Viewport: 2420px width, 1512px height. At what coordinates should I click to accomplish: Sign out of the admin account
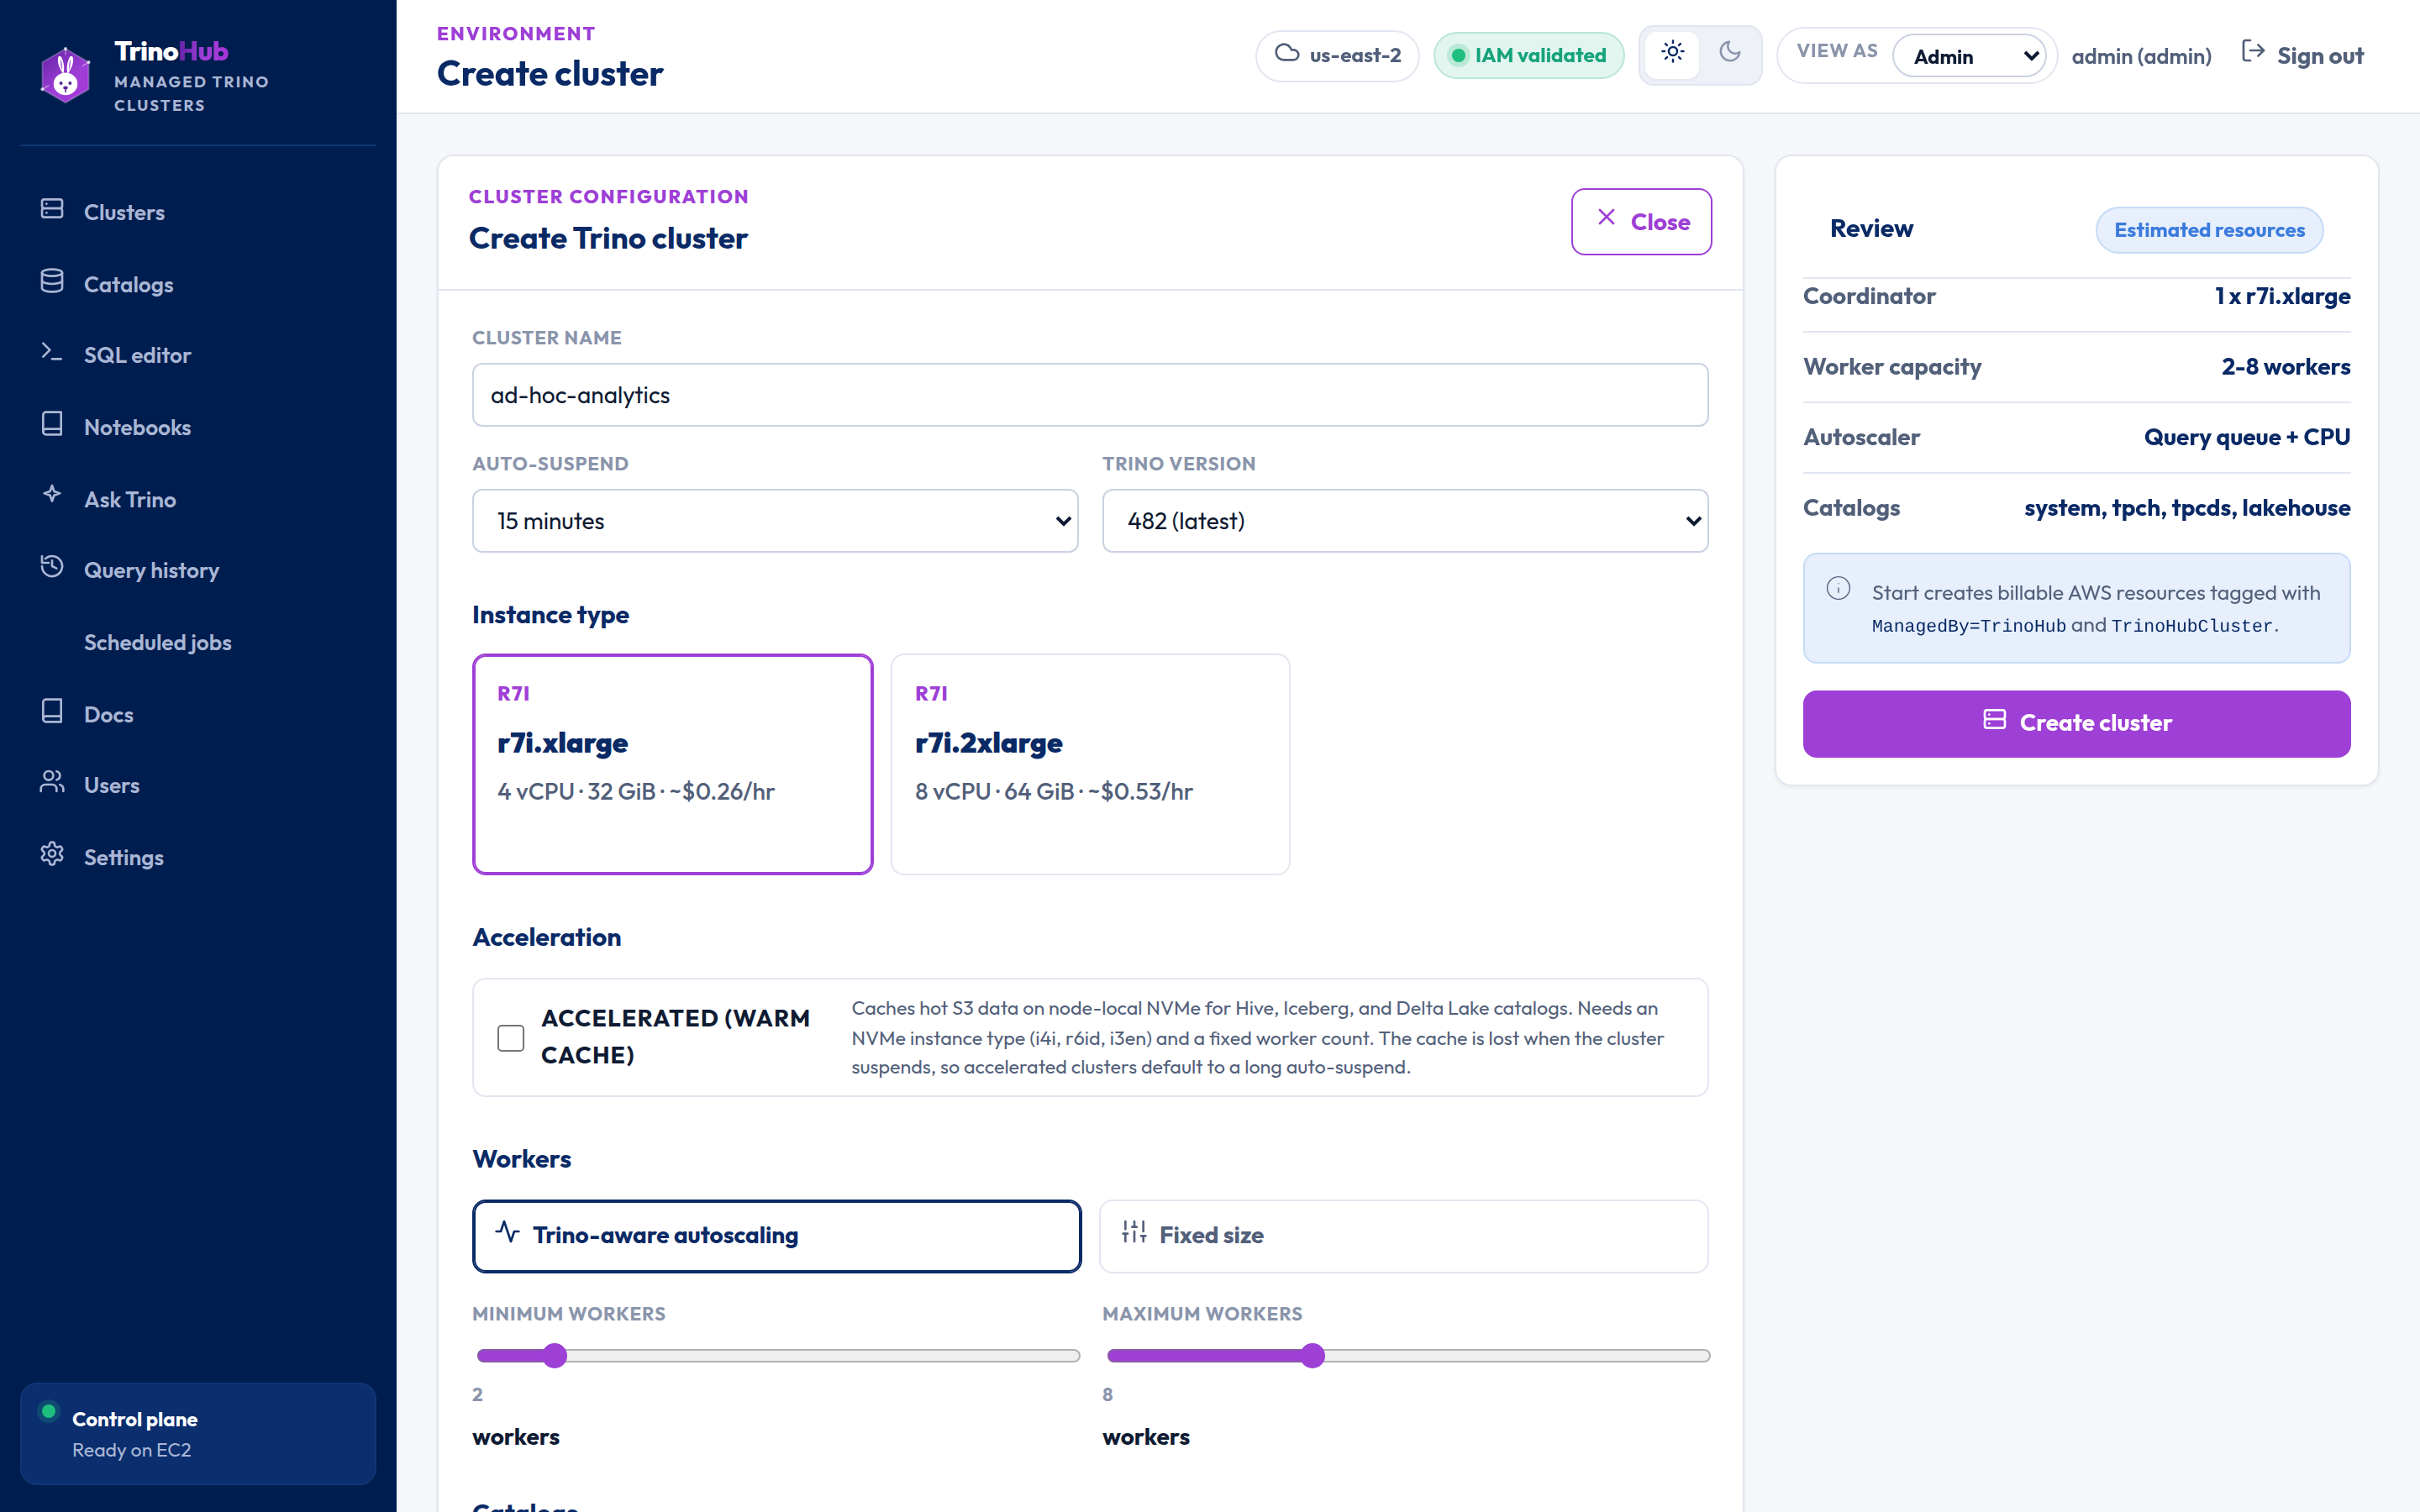pyautogui.click(x=2302, y=56)
